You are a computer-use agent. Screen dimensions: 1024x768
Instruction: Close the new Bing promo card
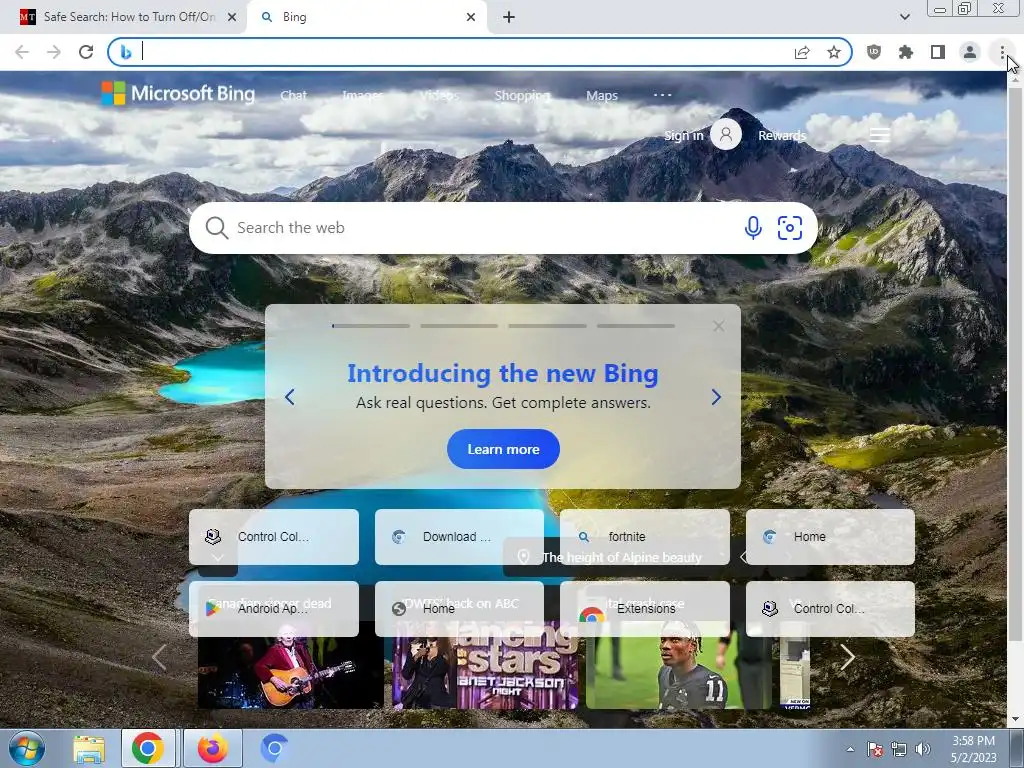718,326
